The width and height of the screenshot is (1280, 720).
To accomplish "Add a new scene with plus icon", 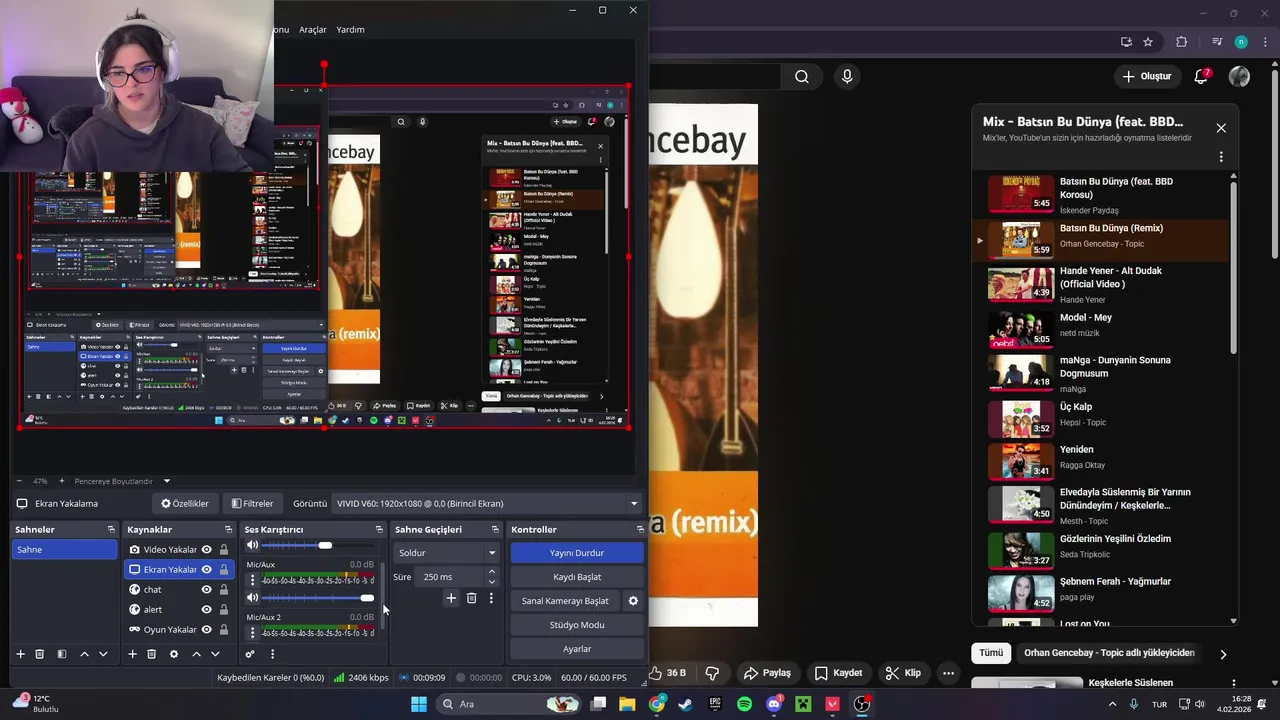I will click(20, 654).
